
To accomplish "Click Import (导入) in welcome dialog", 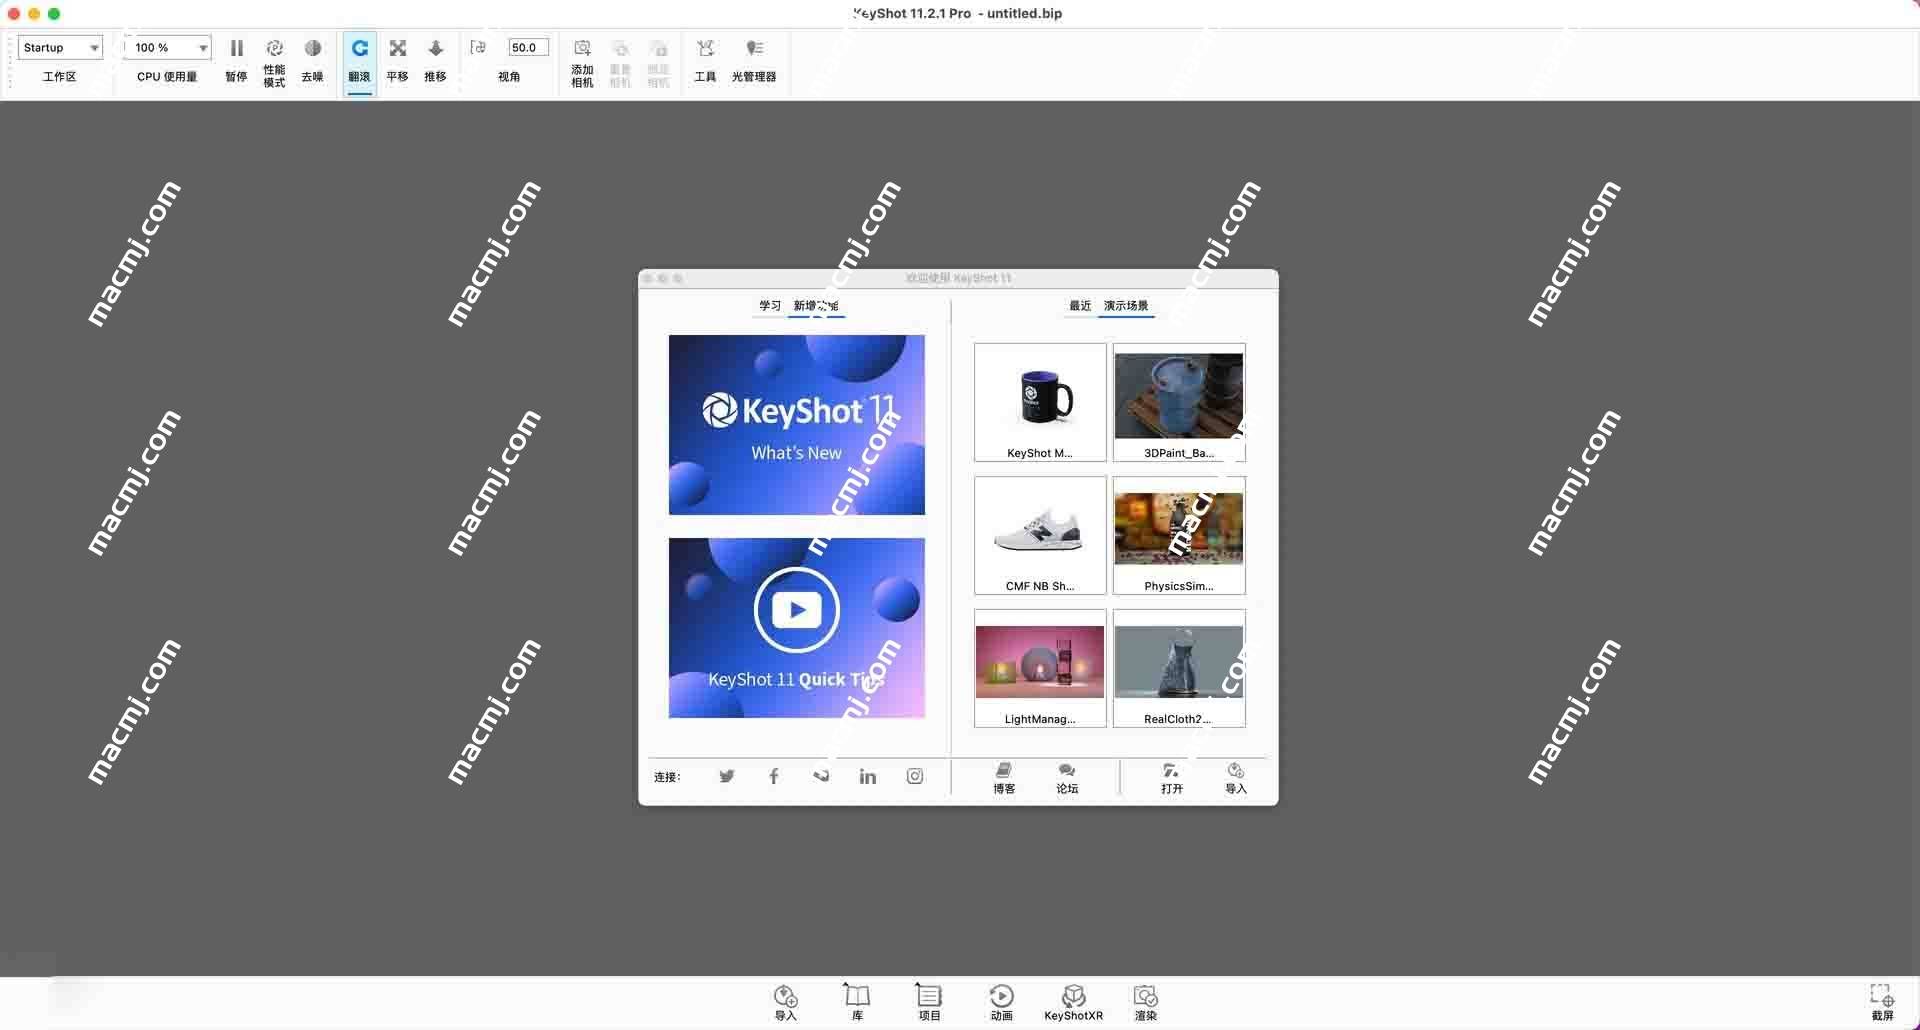I will 1236,778.
